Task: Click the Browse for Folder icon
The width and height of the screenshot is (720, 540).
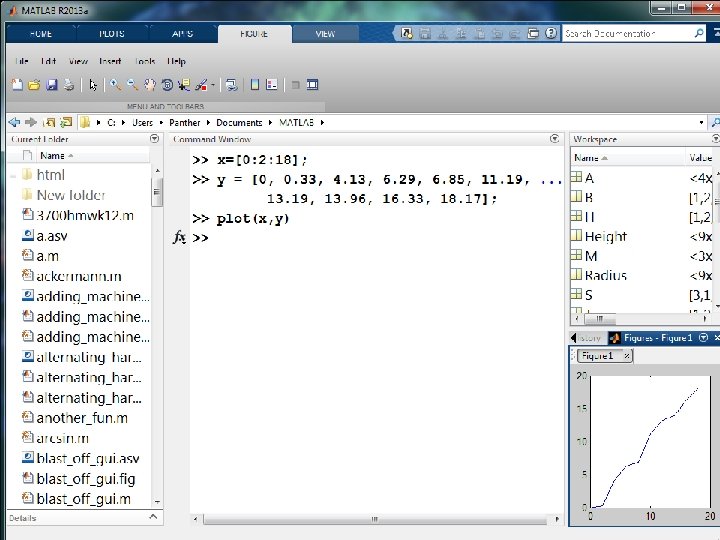Action: point(66,122)
